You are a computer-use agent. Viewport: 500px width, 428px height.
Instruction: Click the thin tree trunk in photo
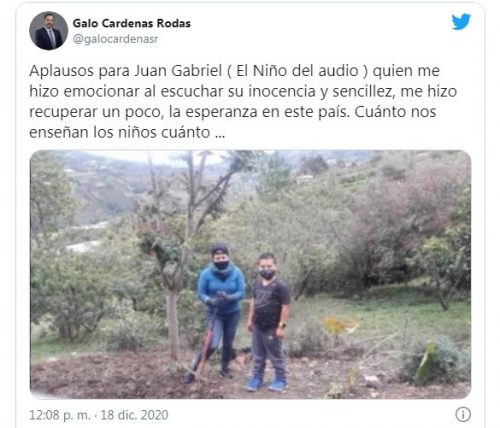173,323
